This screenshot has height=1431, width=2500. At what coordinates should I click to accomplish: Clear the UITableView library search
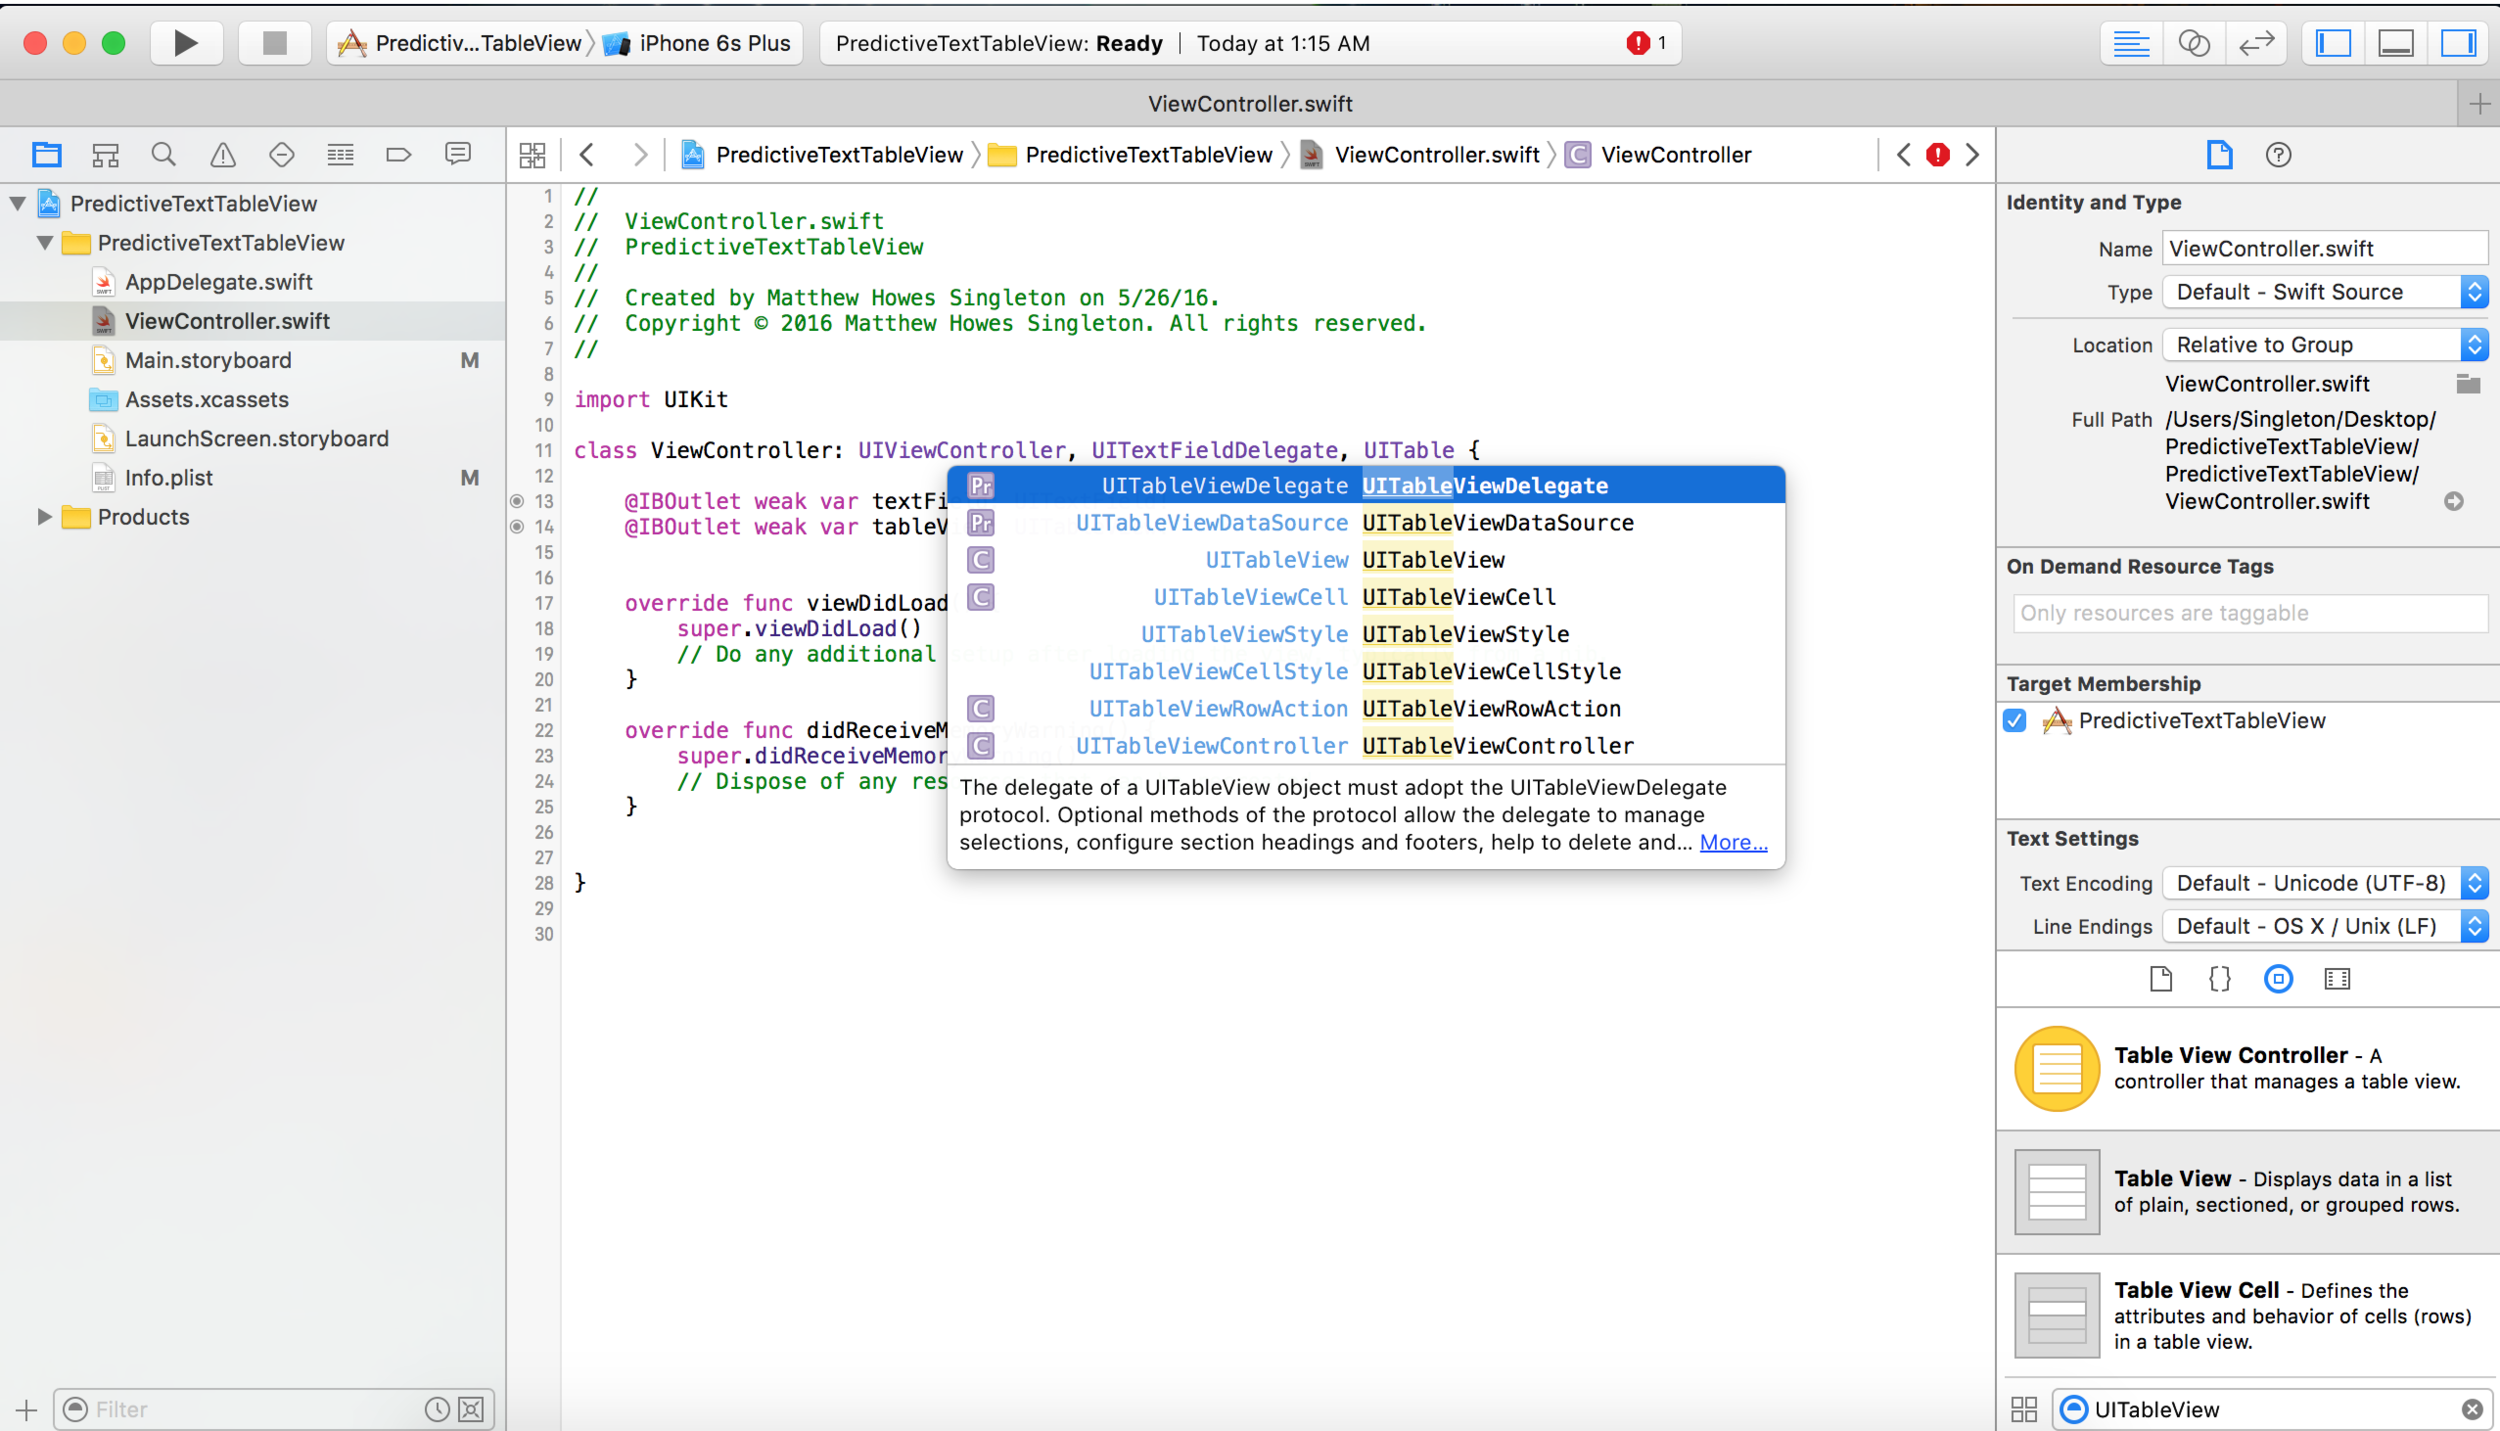coord(2472,1409)
